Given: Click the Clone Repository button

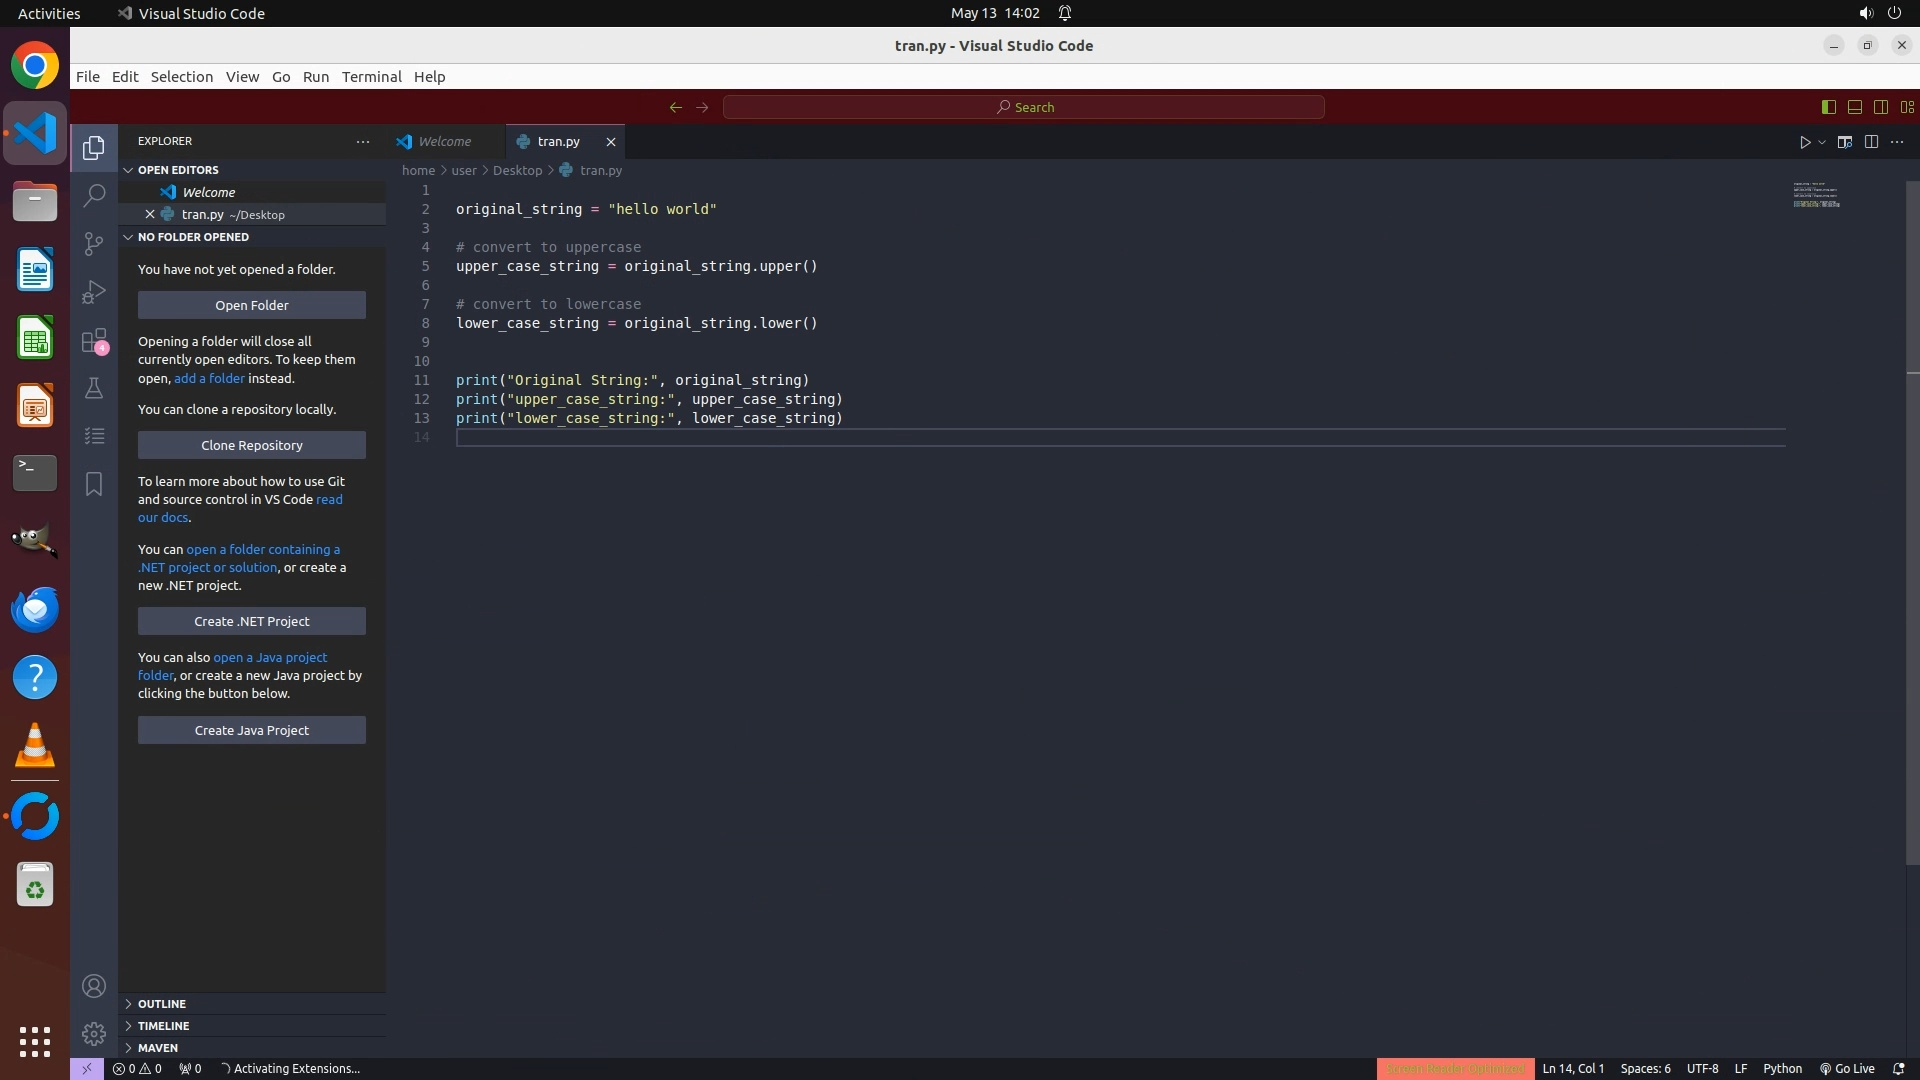Looking at the screenshot, I should point(251,446).
